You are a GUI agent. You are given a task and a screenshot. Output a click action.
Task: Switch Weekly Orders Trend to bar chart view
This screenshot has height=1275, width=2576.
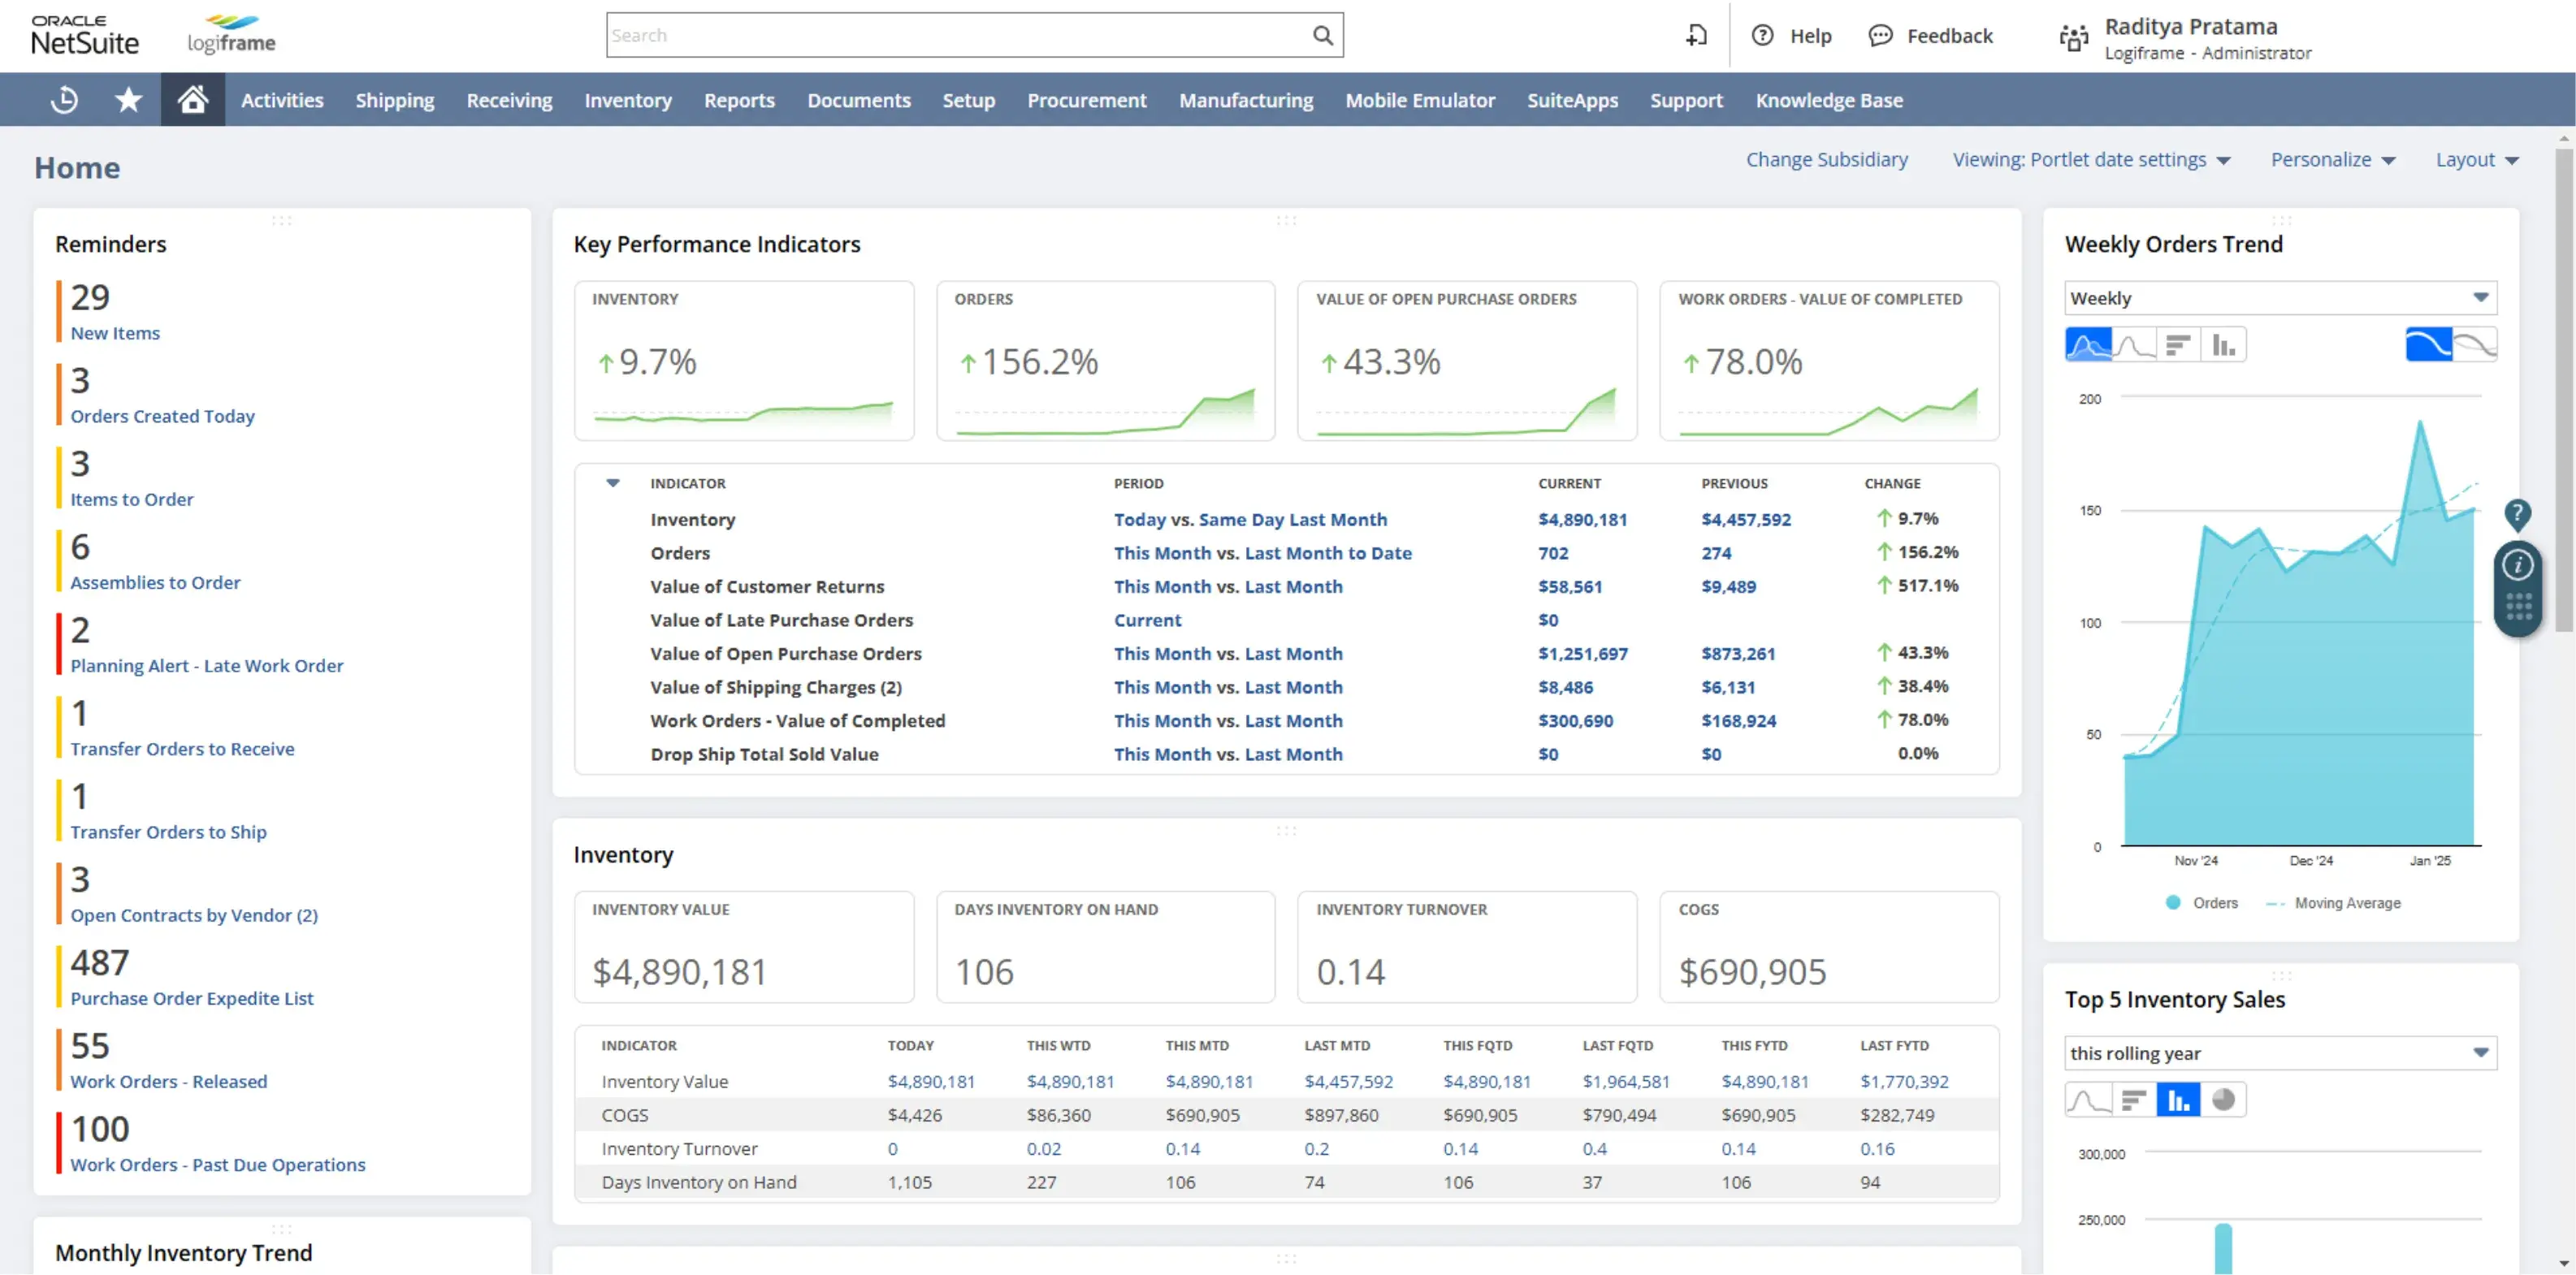pos(2224,344)
